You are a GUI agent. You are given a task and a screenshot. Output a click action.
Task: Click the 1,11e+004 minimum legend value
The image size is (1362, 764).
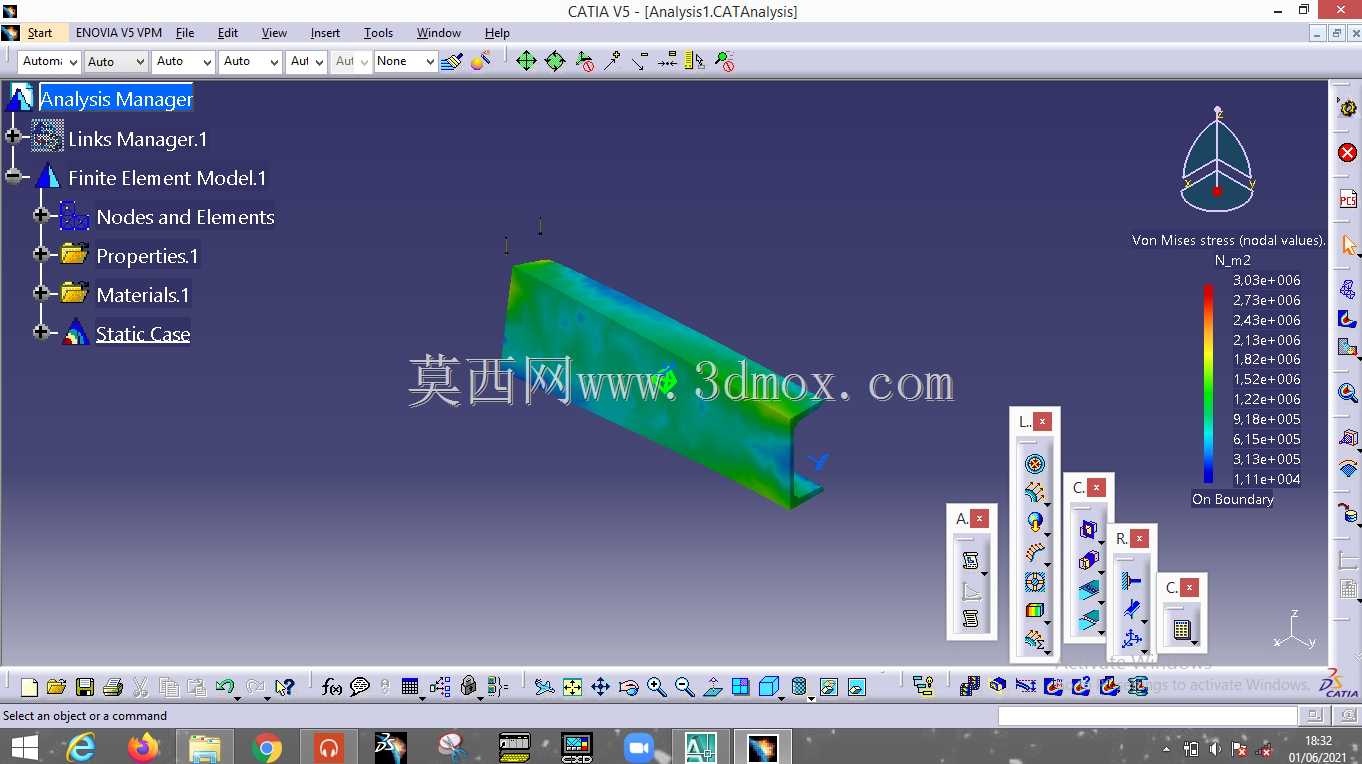tap(1266, 479)
